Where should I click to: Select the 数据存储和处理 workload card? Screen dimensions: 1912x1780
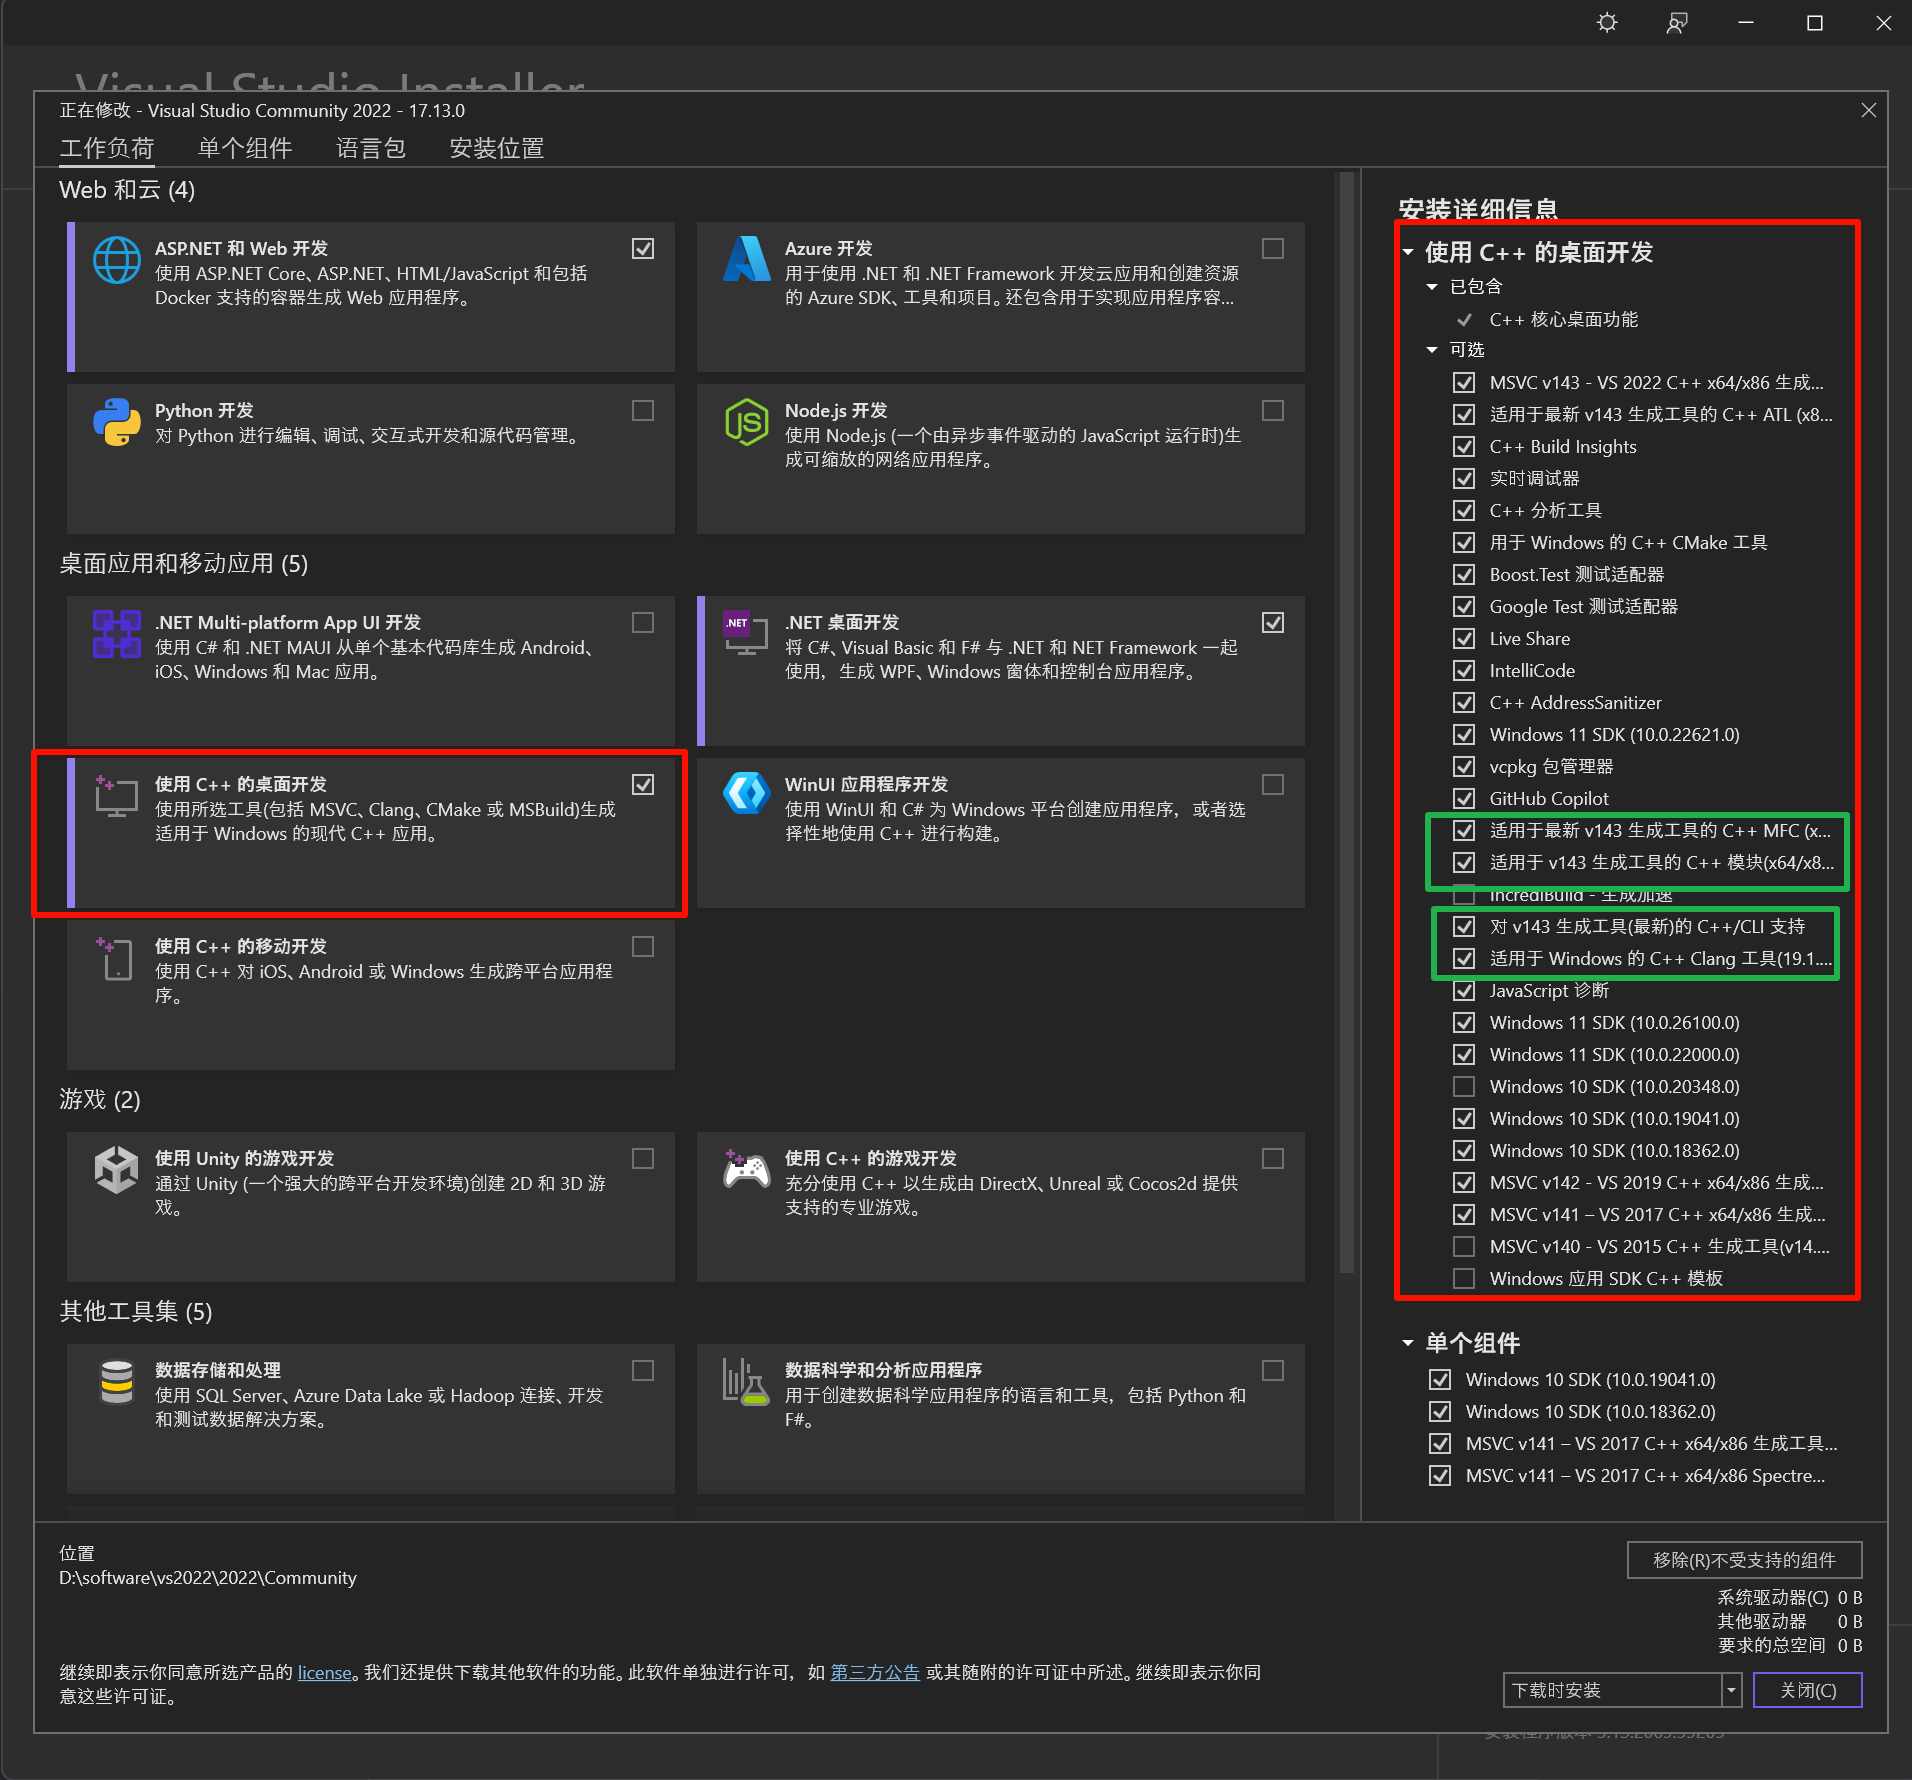[x=371, y=1418]
